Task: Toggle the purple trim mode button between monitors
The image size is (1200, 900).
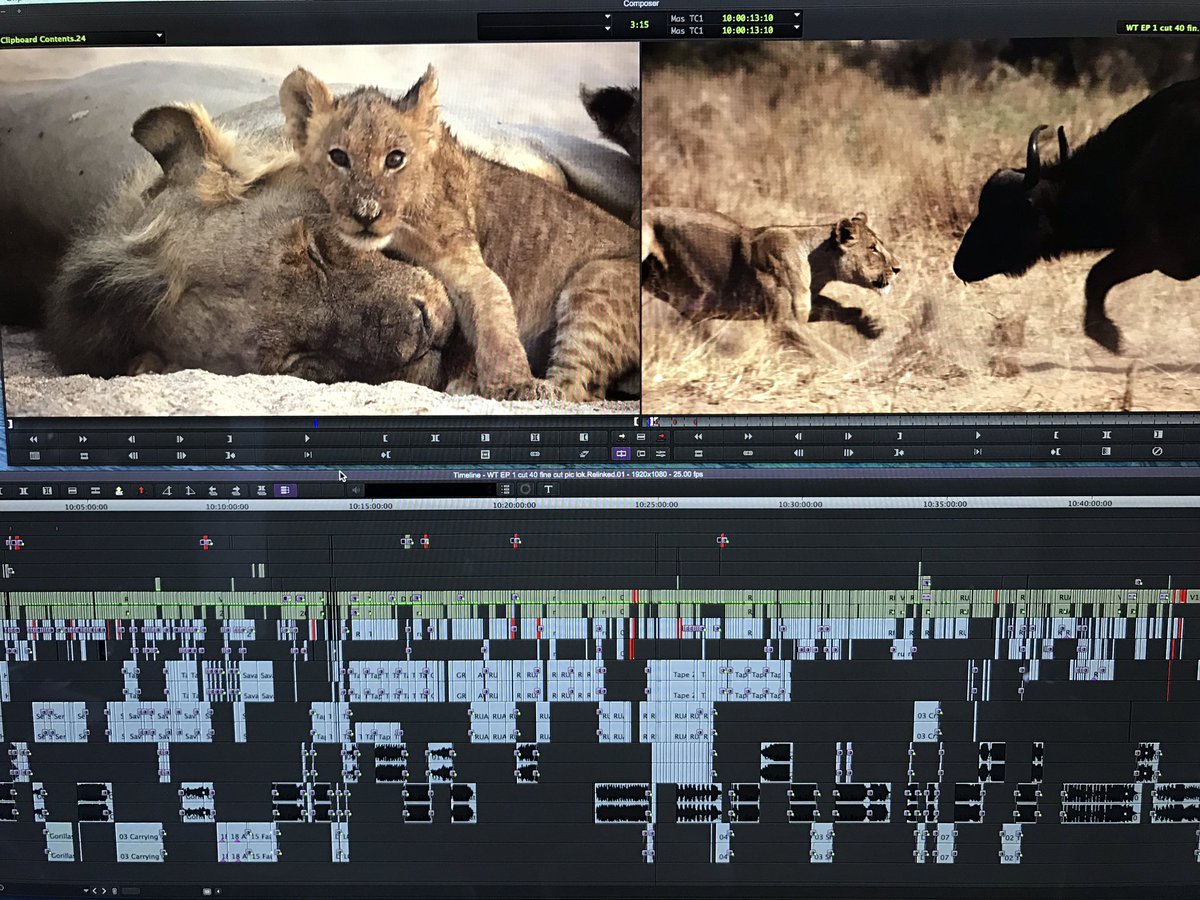Action: point(621,453)
